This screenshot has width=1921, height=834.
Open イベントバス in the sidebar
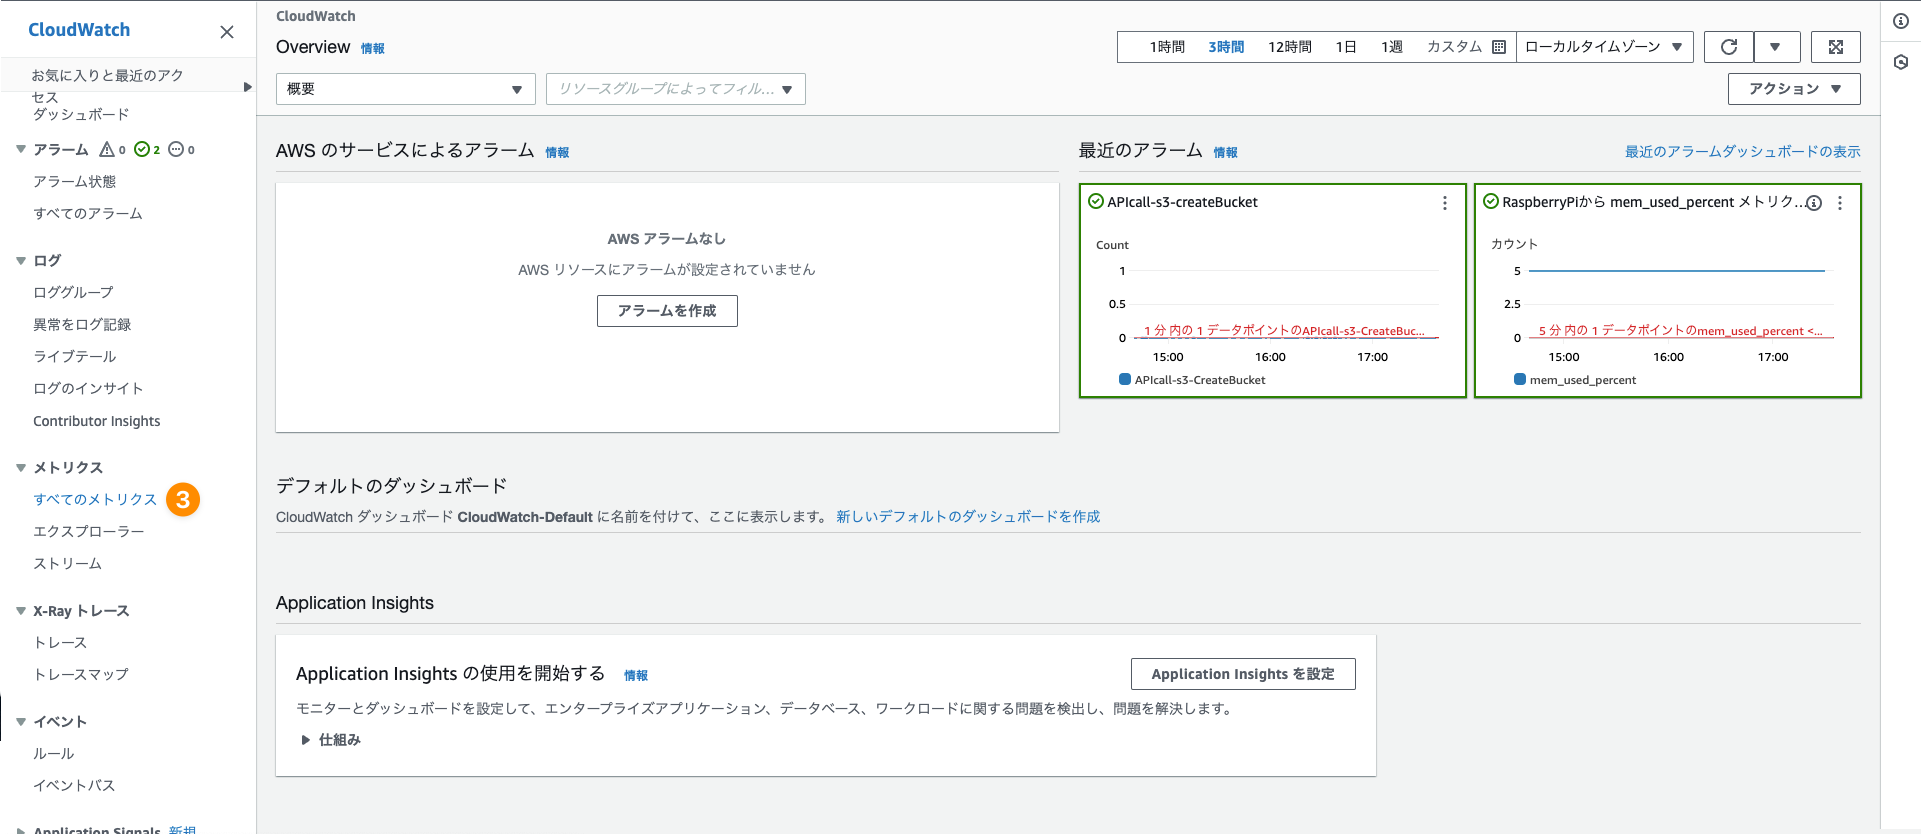click(74, 785)
